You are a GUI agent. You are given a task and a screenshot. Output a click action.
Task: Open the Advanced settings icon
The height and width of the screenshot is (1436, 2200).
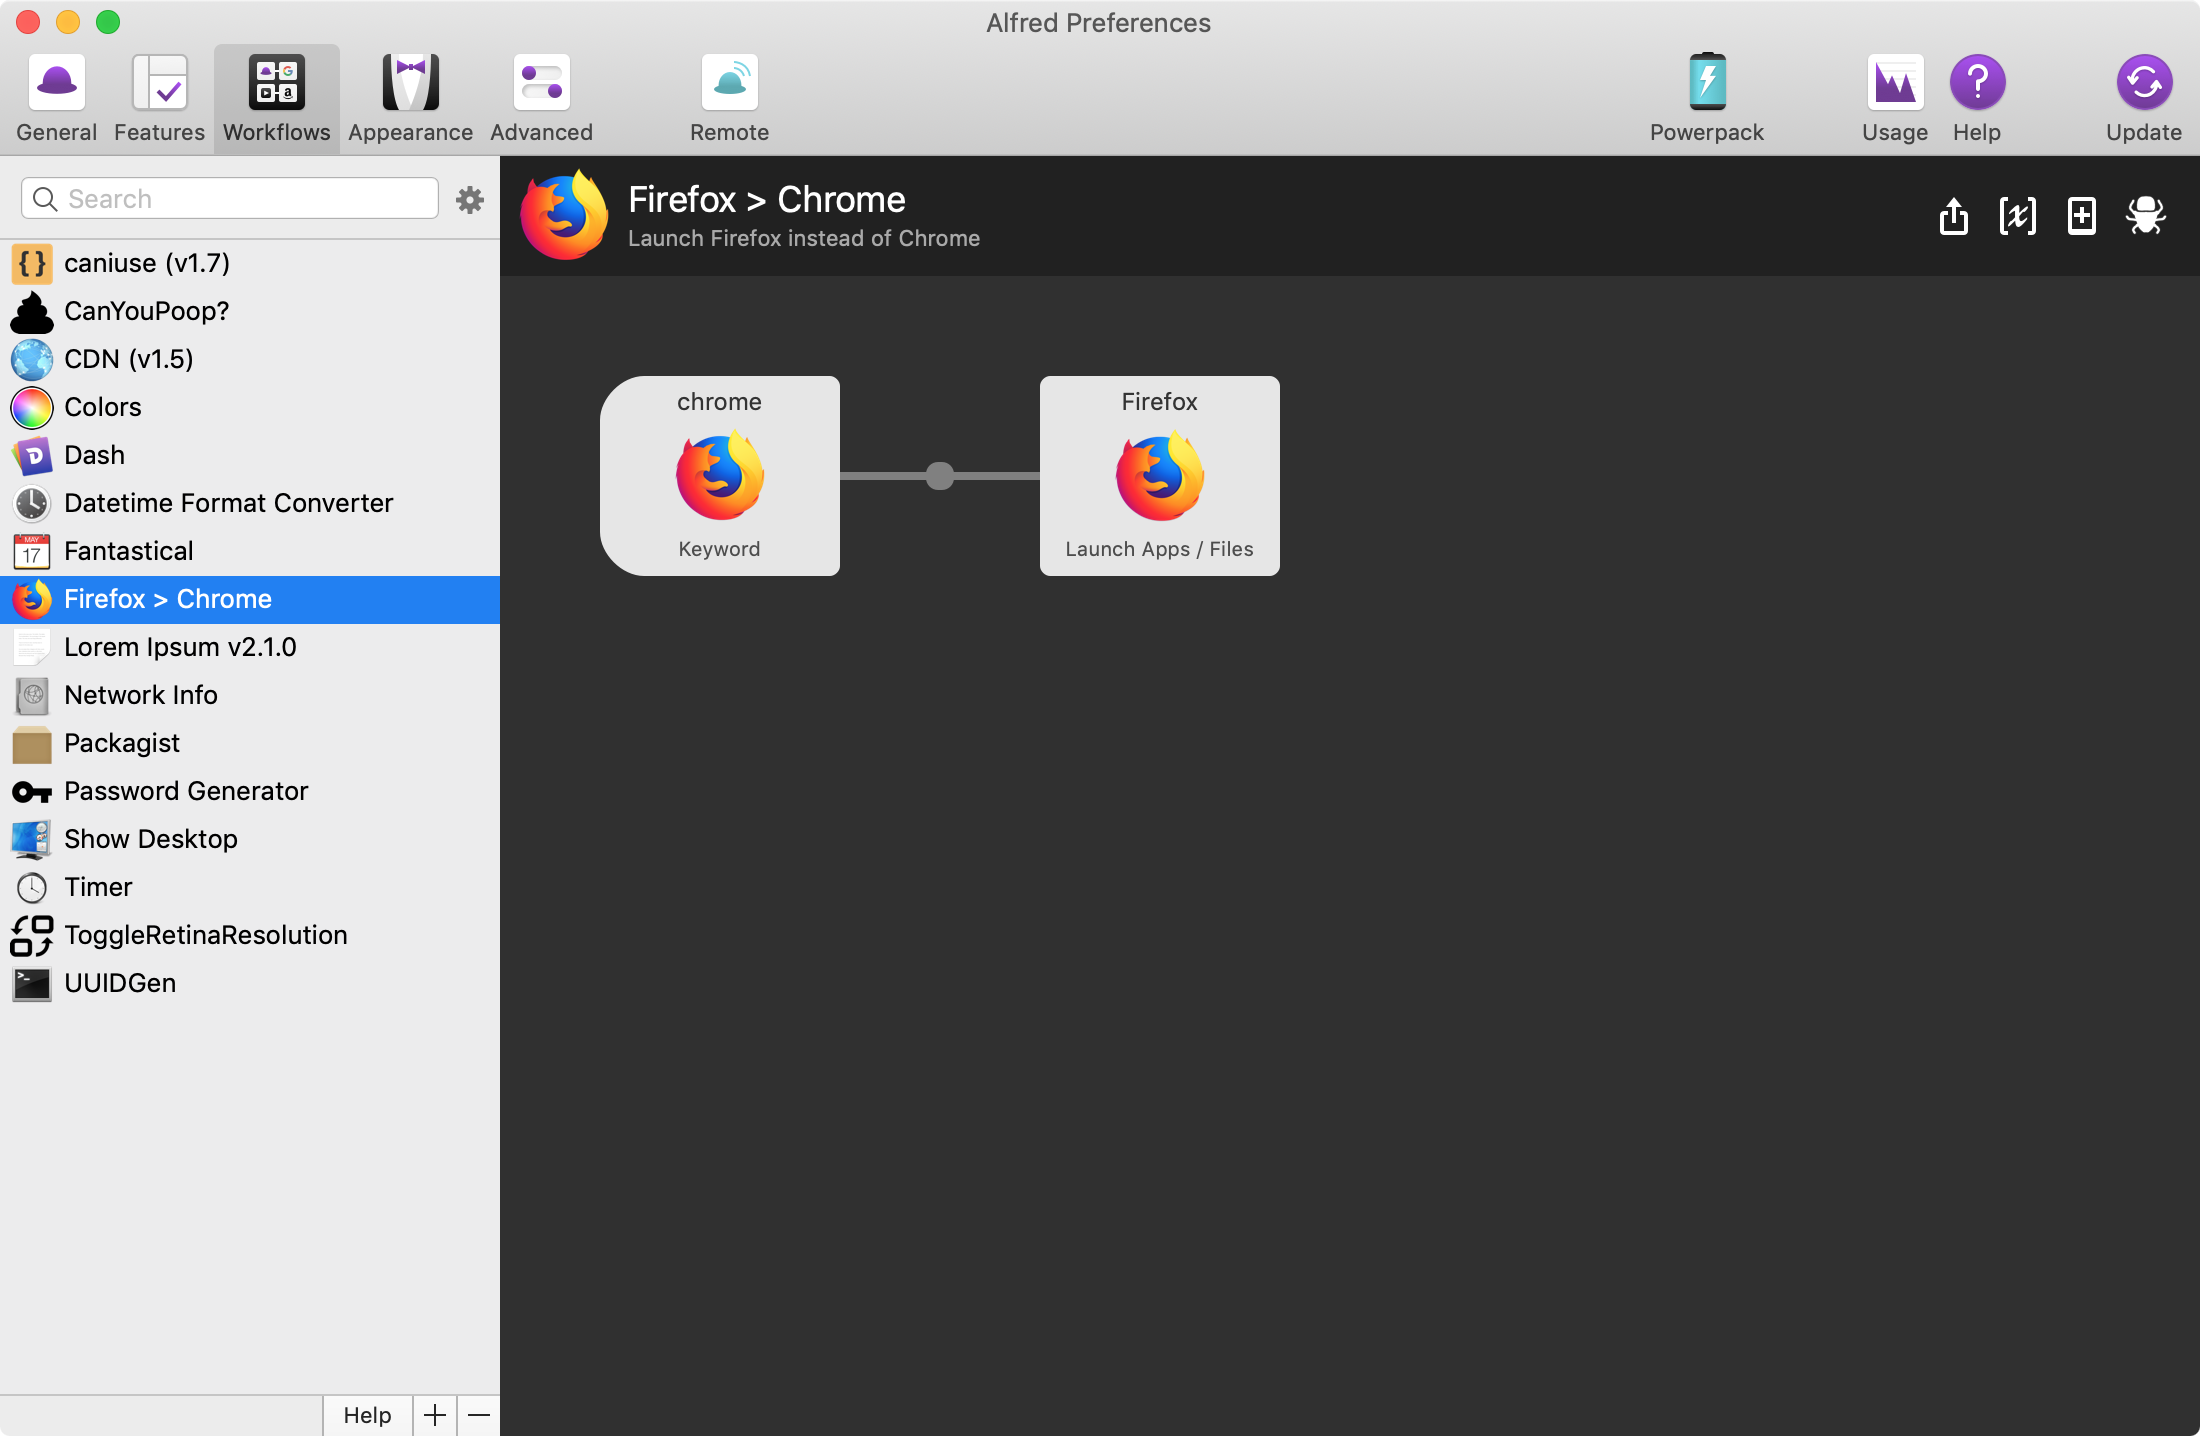pyautogui.click(x=540, y=97)
